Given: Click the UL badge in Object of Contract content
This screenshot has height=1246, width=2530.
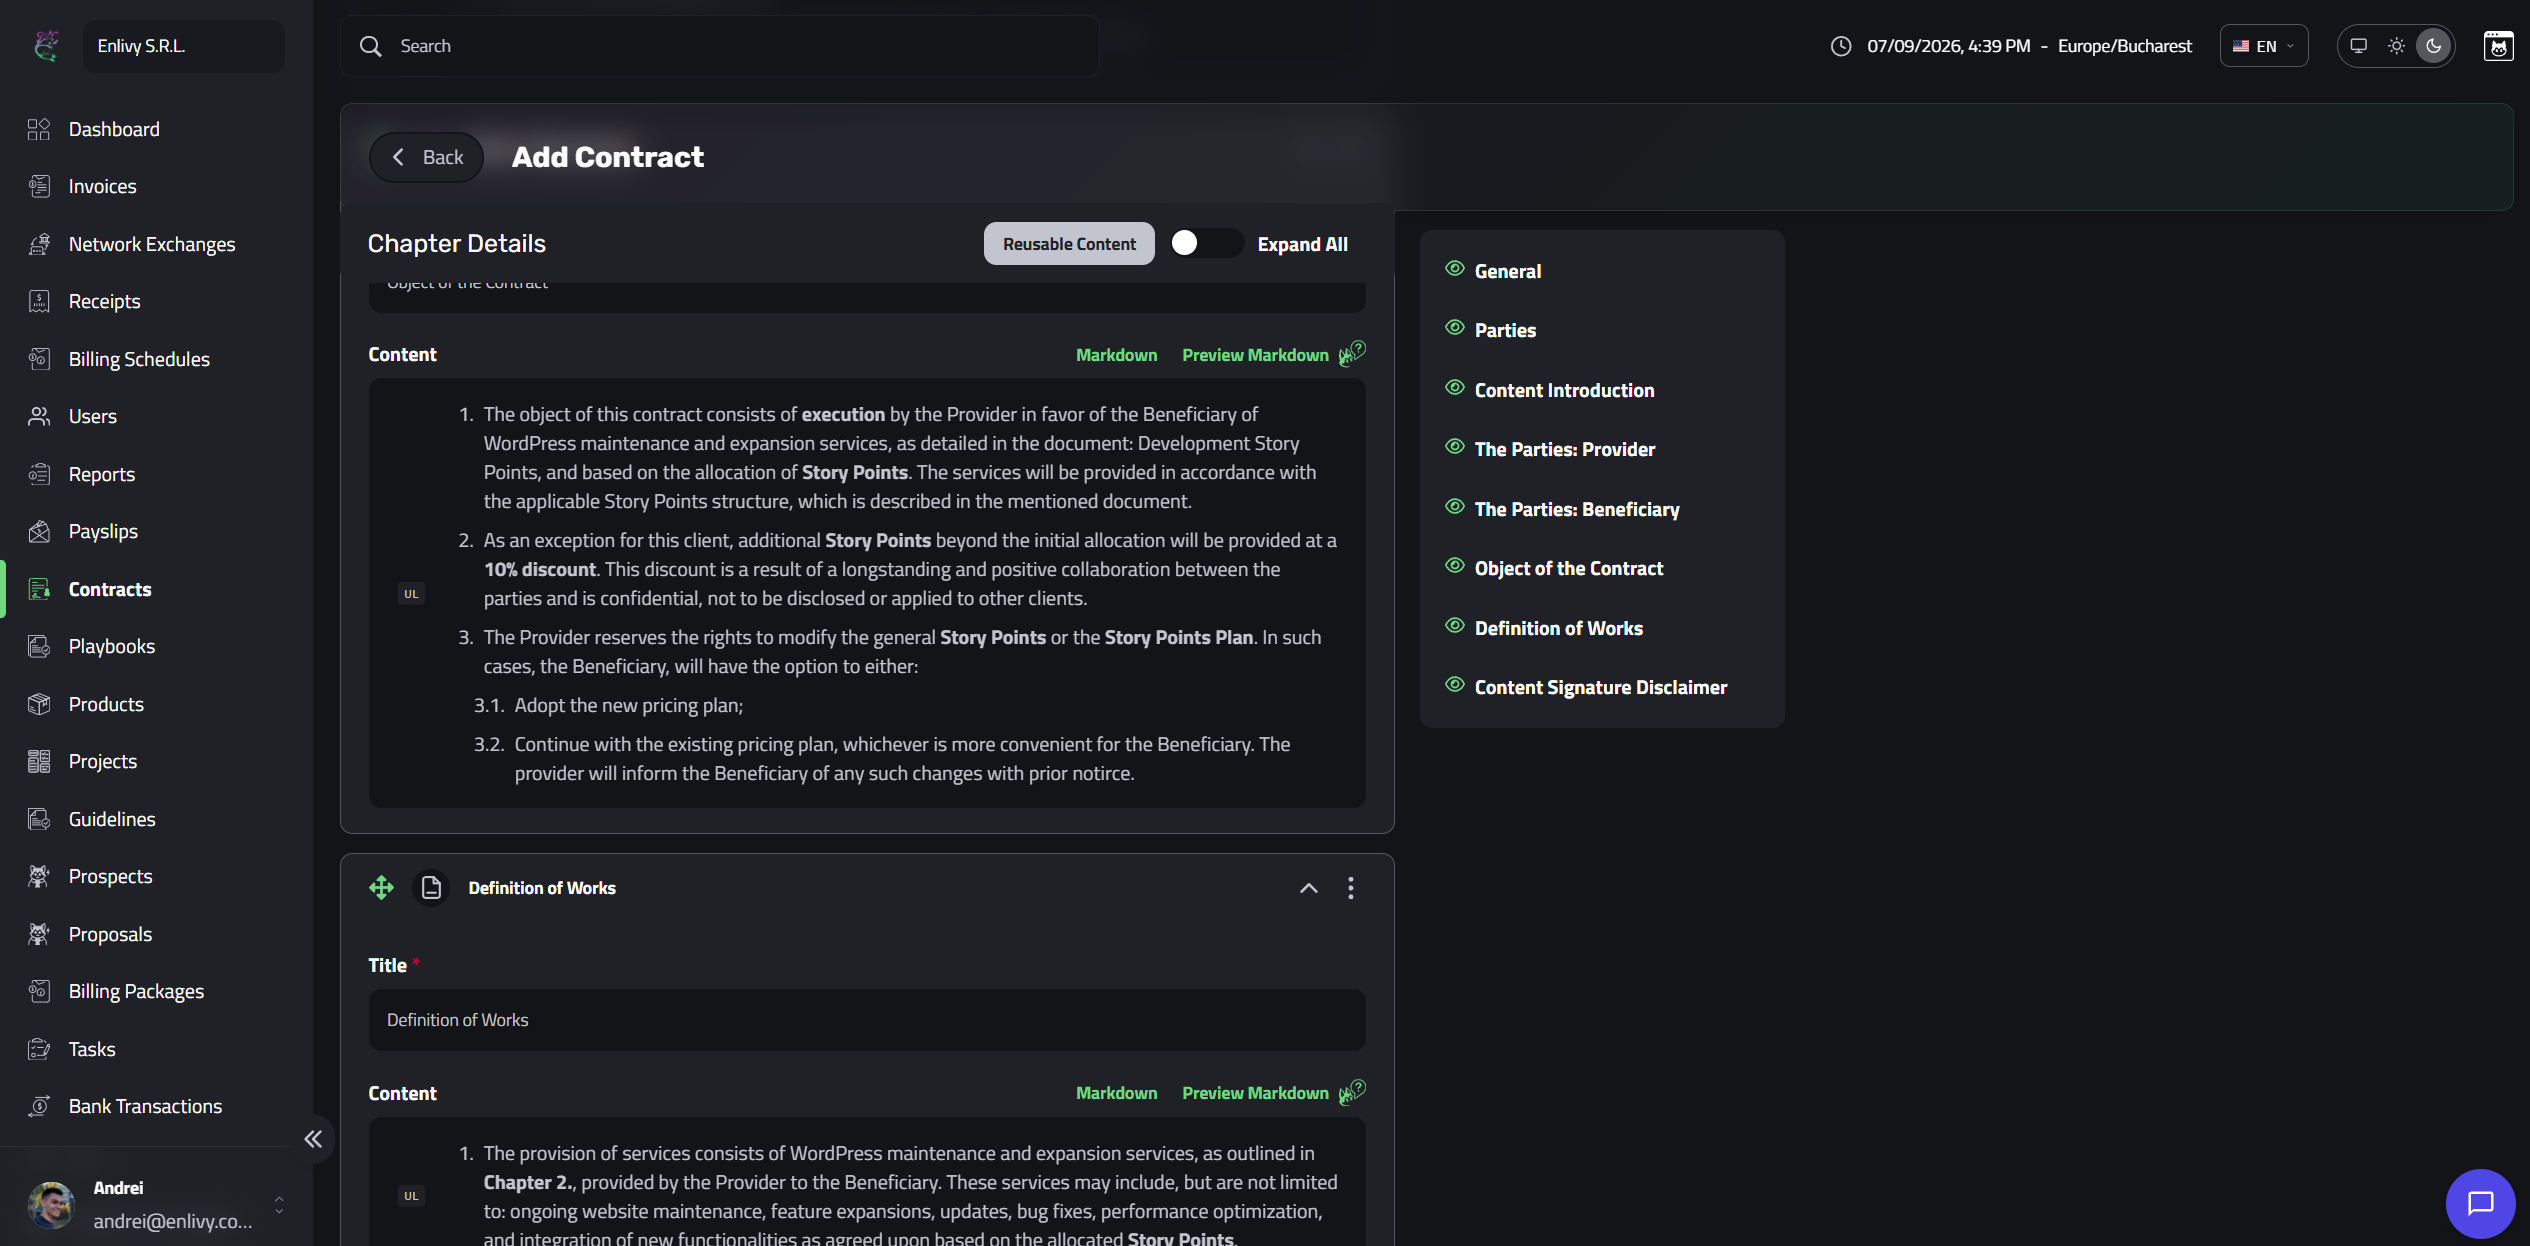Looking at the screenshot, I should point(411,594).
